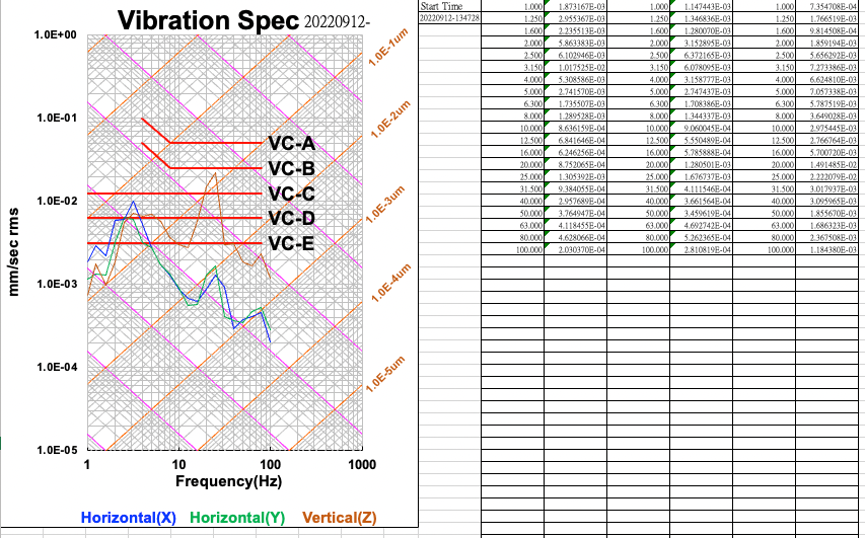Select cell with value 9.060045E-04
The image size is (866, 539).
701,128
